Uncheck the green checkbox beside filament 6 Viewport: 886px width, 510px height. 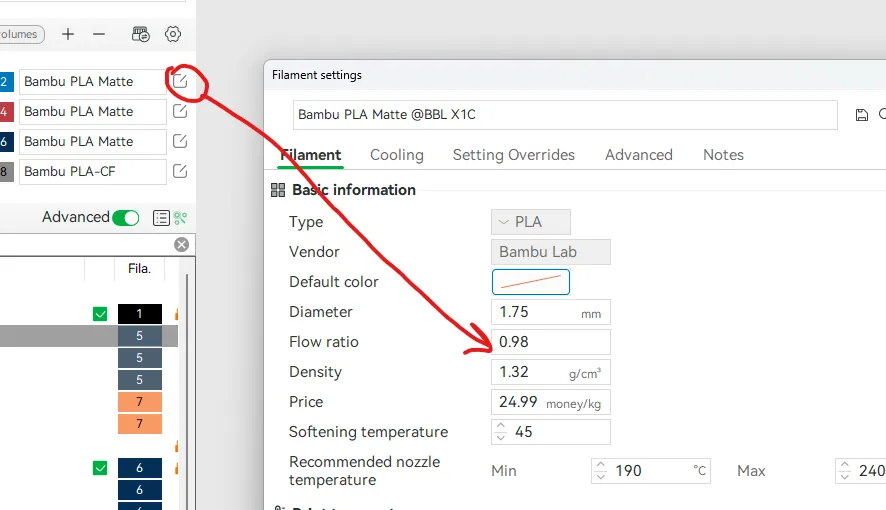tap(100, 468)
